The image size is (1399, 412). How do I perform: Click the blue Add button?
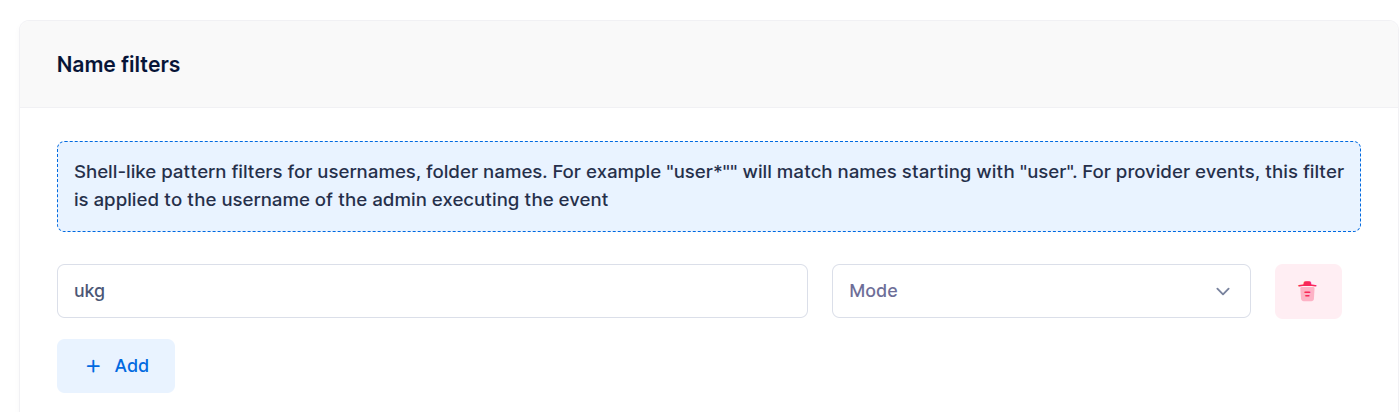pyautogui.click(x=116, y=366)
